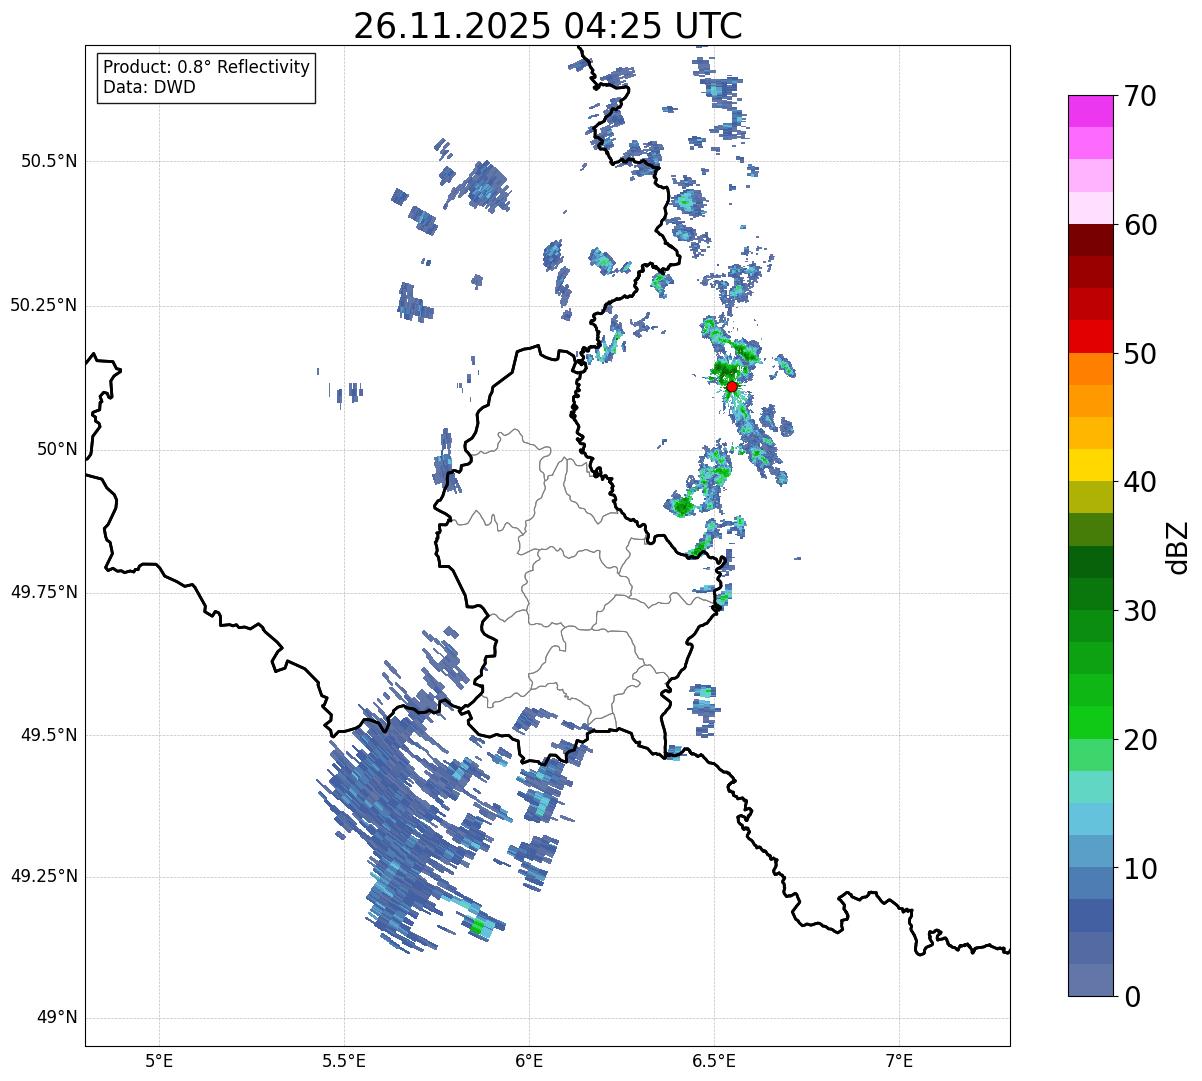Click the '5°E' longitude label
Viewport: 1202px width, 1081px height.
click(x=159, y=1060)
